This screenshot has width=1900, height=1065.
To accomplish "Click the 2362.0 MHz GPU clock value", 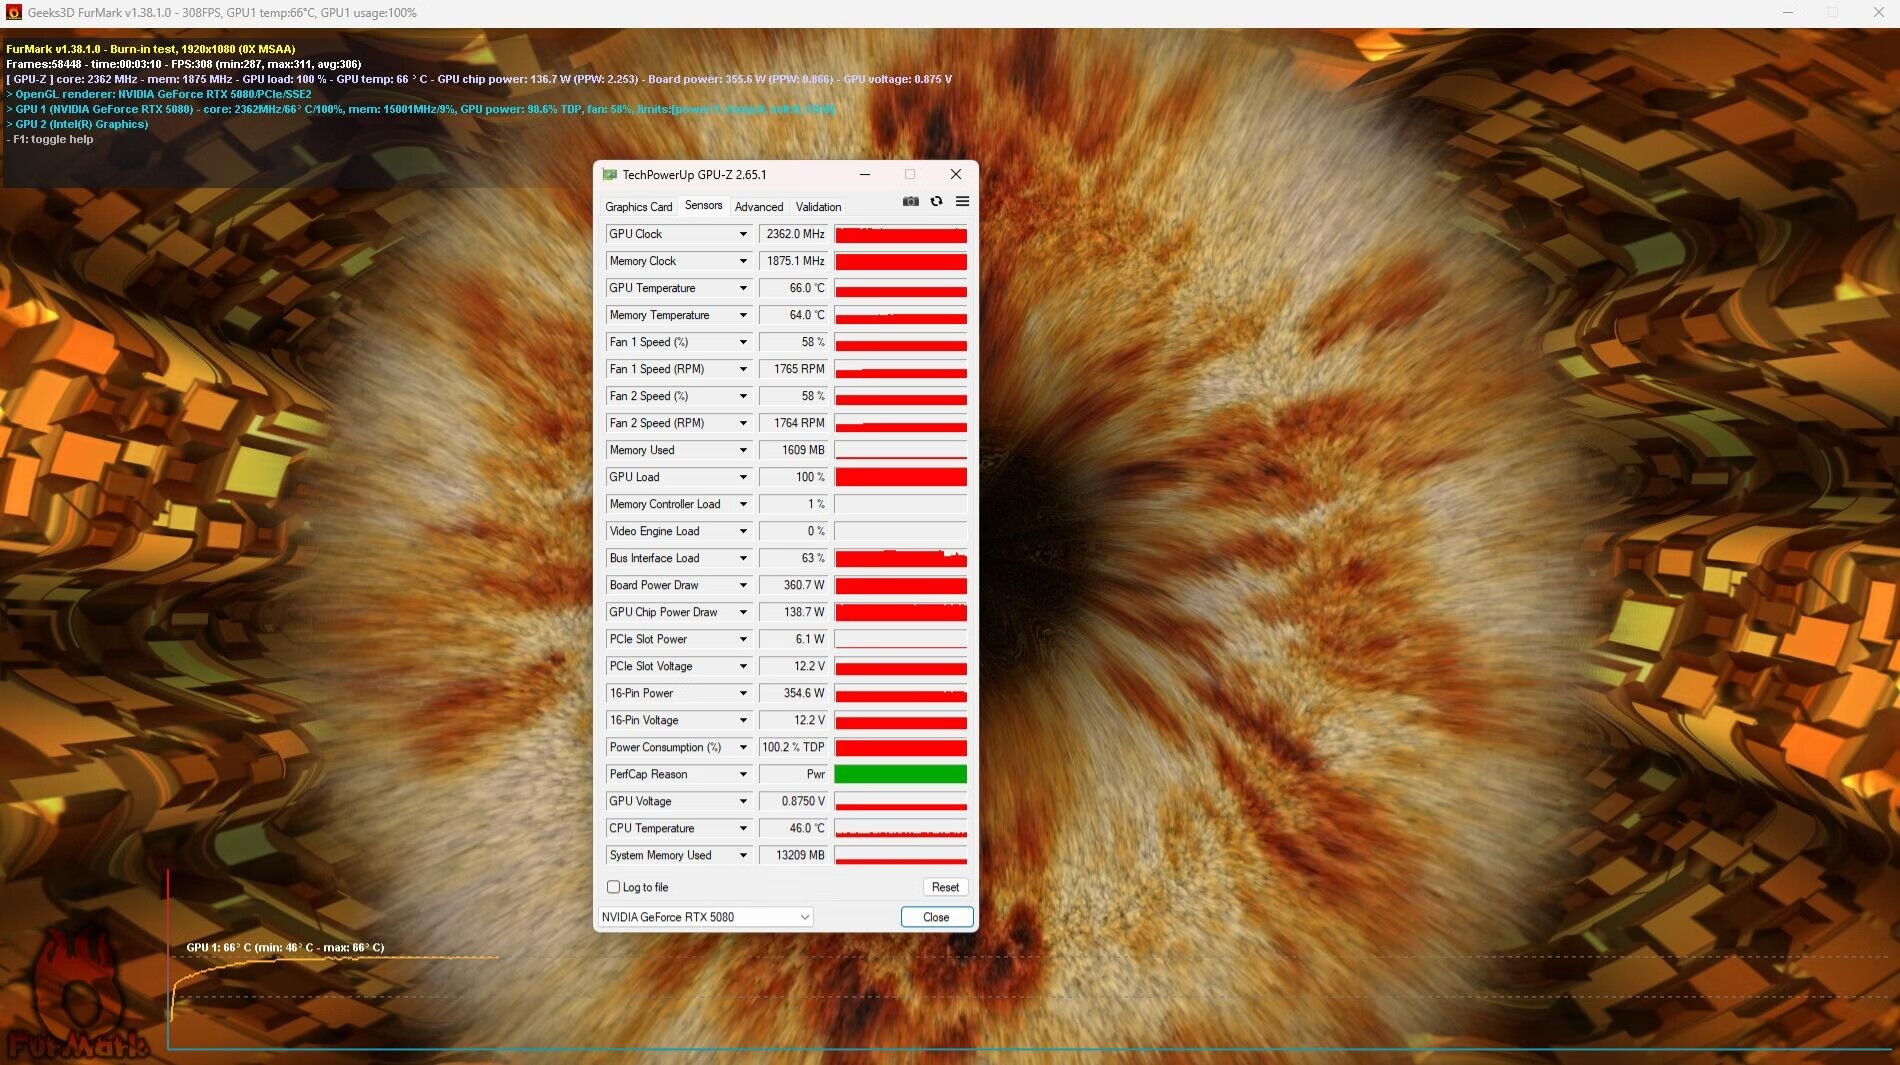I will [x=794, y=234].
